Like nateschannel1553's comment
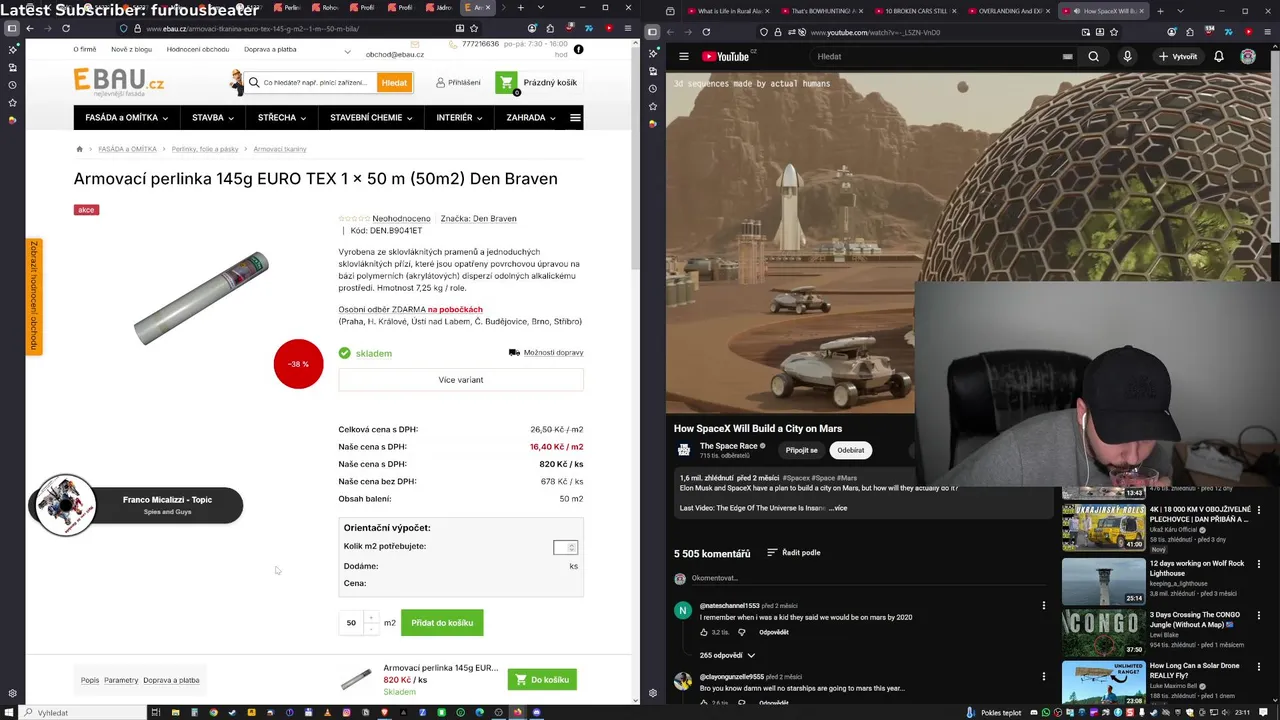Image resolution: width=1280 pixels, height=720 pixels. (704, 632)
